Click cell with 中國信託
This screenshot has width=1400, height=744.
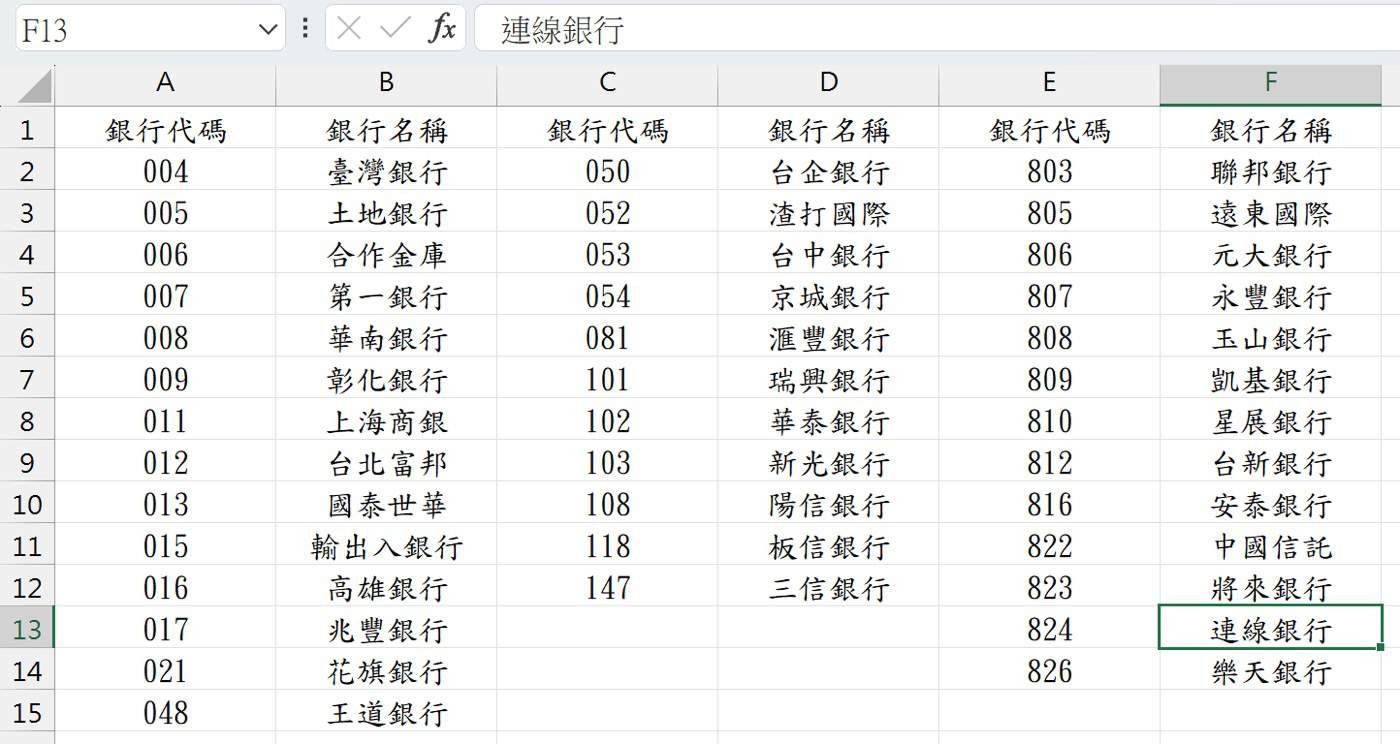tap(1270, 546)
